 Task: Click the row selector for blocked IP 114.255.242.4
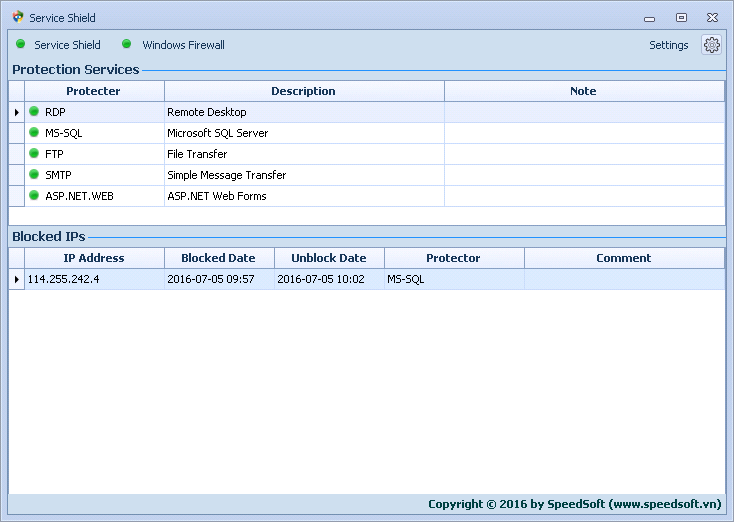click(x=16, y=279)
